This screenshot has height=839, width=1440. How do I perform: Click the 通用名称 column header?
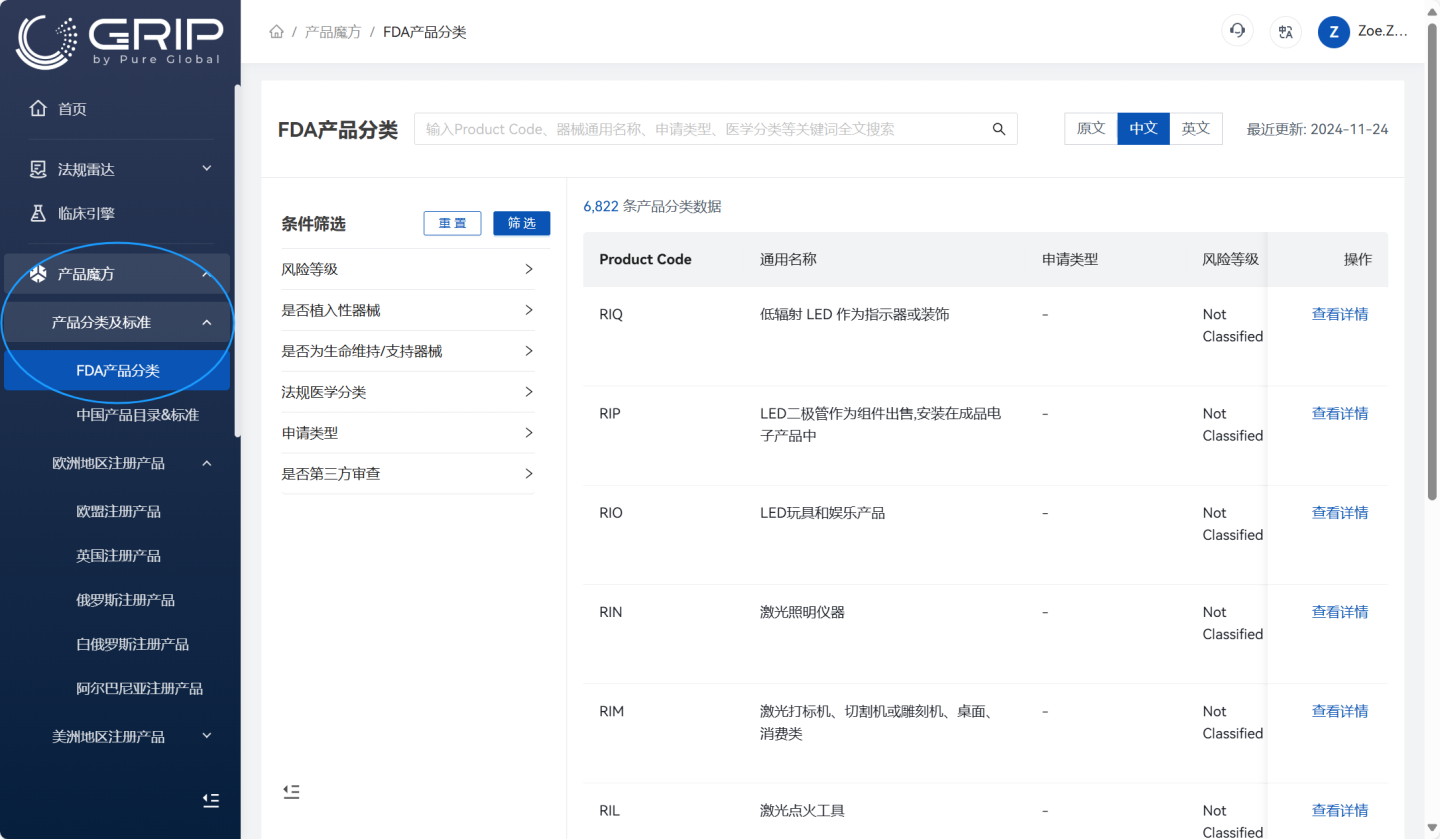788,259
